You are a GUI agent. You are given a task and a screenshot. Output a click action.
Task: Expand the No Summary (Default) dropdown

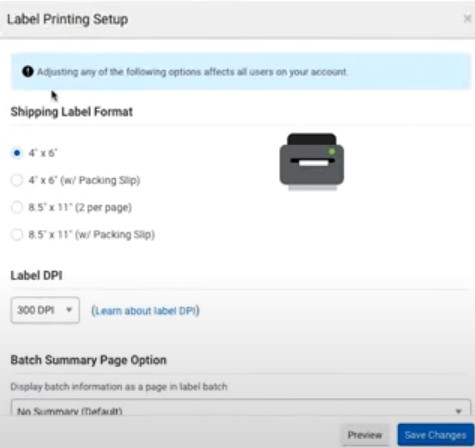click(x=241, y=408)
